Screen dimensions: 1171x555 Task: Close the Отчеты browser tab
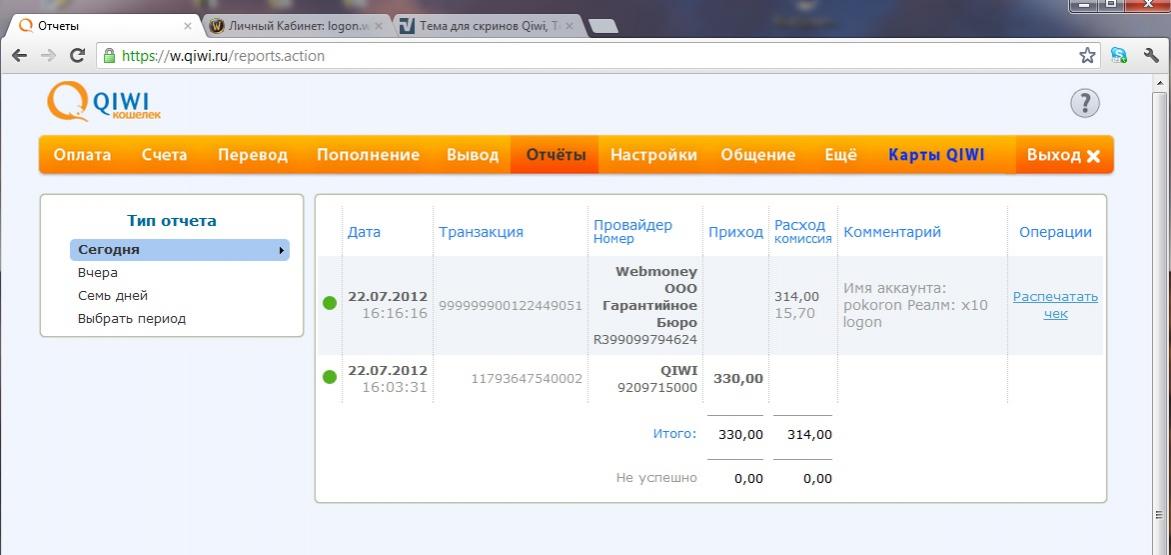coord(187,26)
